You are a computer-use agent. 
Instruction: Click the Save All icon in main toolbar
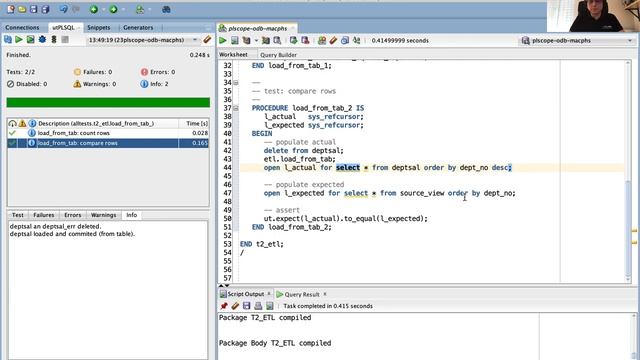[x=45, y=9]
